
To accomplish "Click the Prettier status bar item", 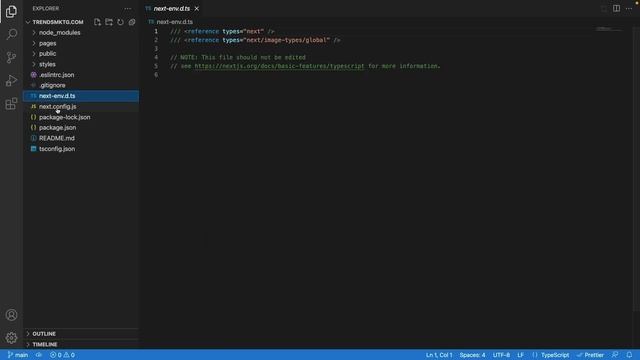I will (x=590, y=355).
